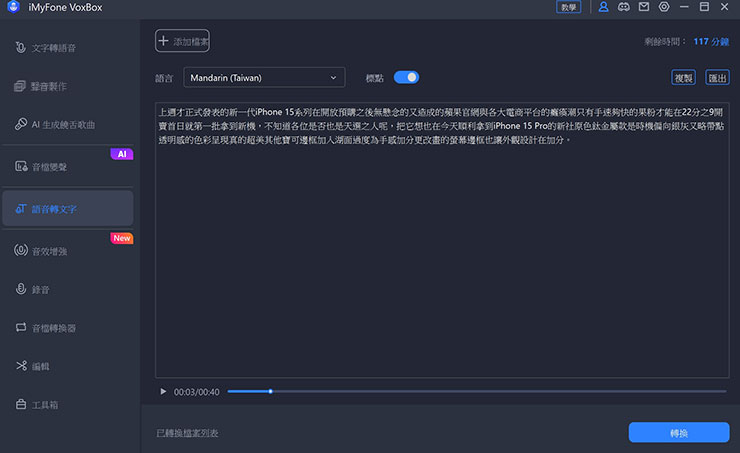
Task: Click the 轉換 convert button
Action: click(679, 433)
